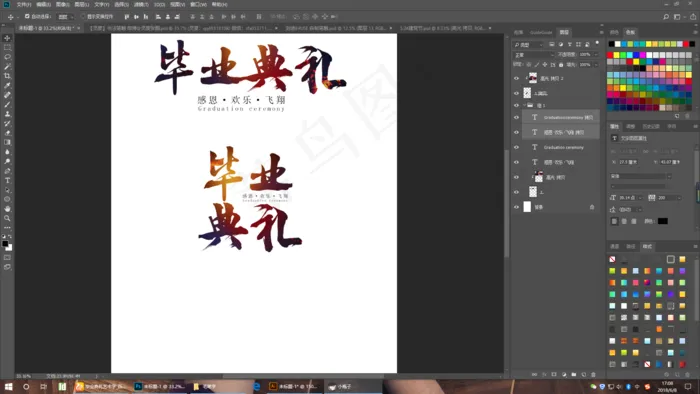Open the auto-select target dropdown
This screenshot has width=700, height=394.
click(65, 17)
